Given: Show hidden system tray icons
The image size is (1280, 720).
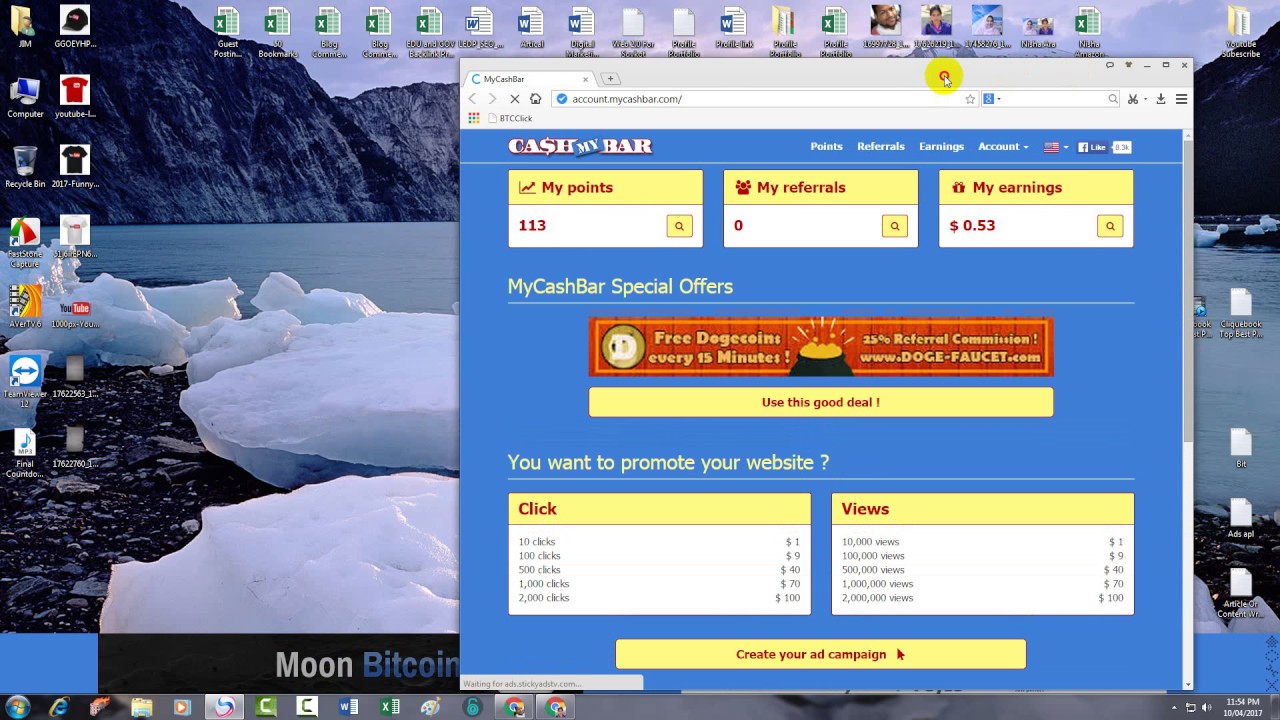Looking at the screenshot, I should pos(1174,708).
